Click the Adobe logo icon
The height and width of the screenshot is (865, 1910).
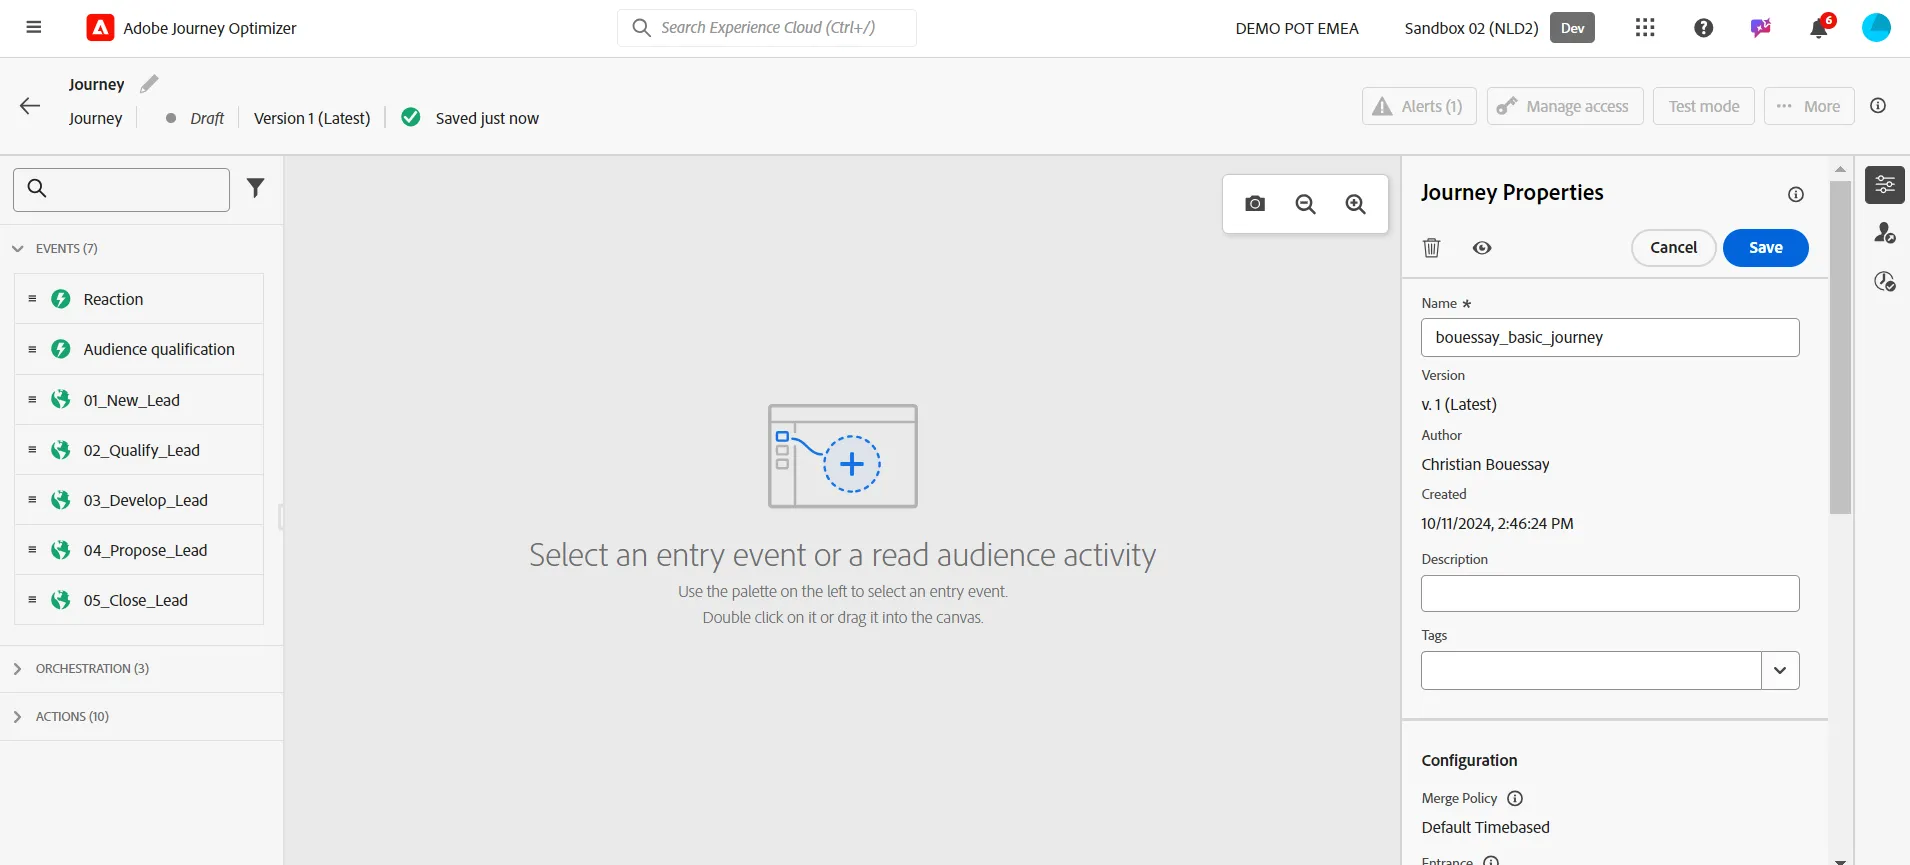pos(100,28)
